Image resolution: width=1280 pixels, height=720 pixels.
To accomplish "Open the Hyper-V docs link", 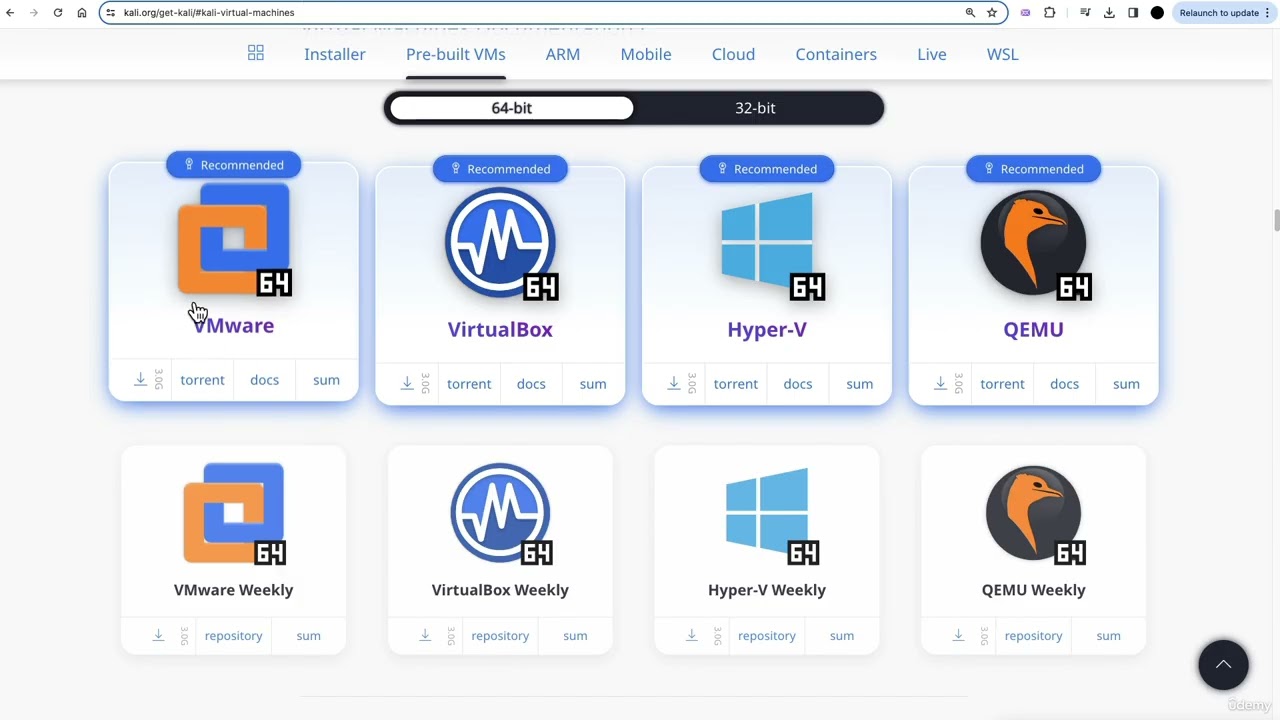I will coord(798,384).
